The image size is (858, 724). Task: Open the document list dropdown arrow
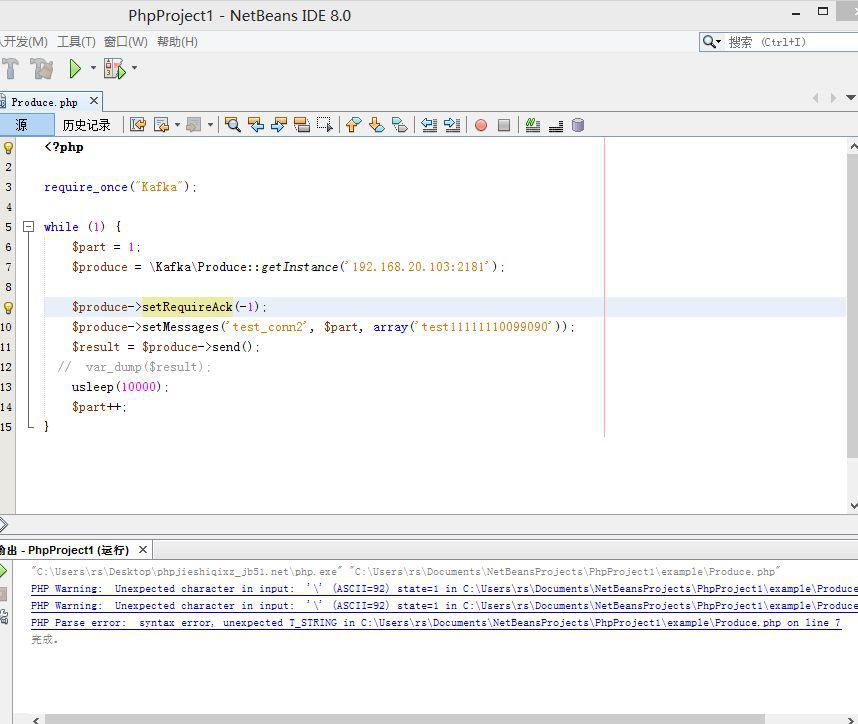pyautogui.click(x=850, y=98)
